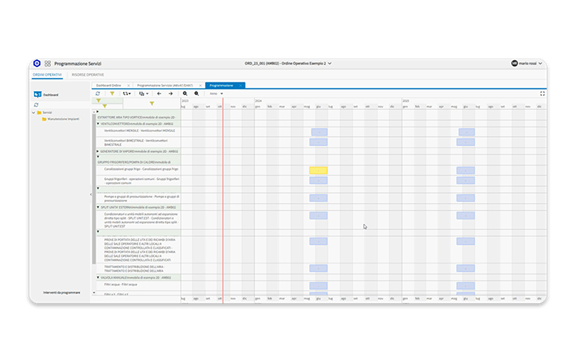Zoom in on the Gantt timeline
Viewport: 576px width, 362px height.
pos(185,94)
